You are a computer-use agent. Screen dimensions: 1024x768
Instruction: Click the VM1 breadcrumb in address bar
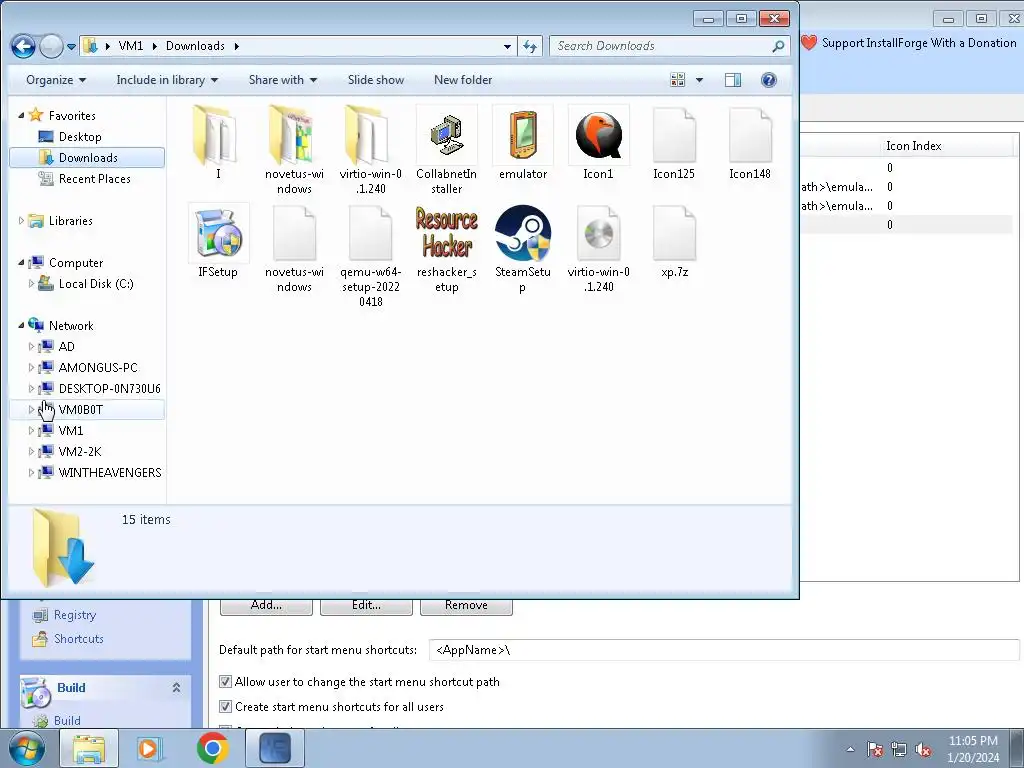pyautogui.click(x=131, y=46)
